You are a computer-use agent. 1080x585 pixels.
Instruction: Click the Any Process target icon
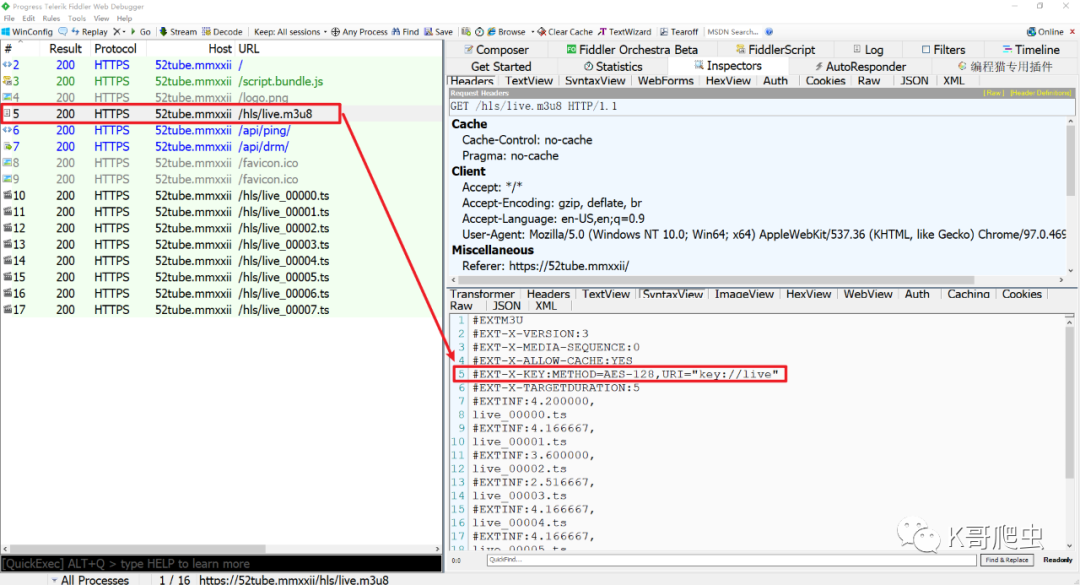(x=336, y=32)
